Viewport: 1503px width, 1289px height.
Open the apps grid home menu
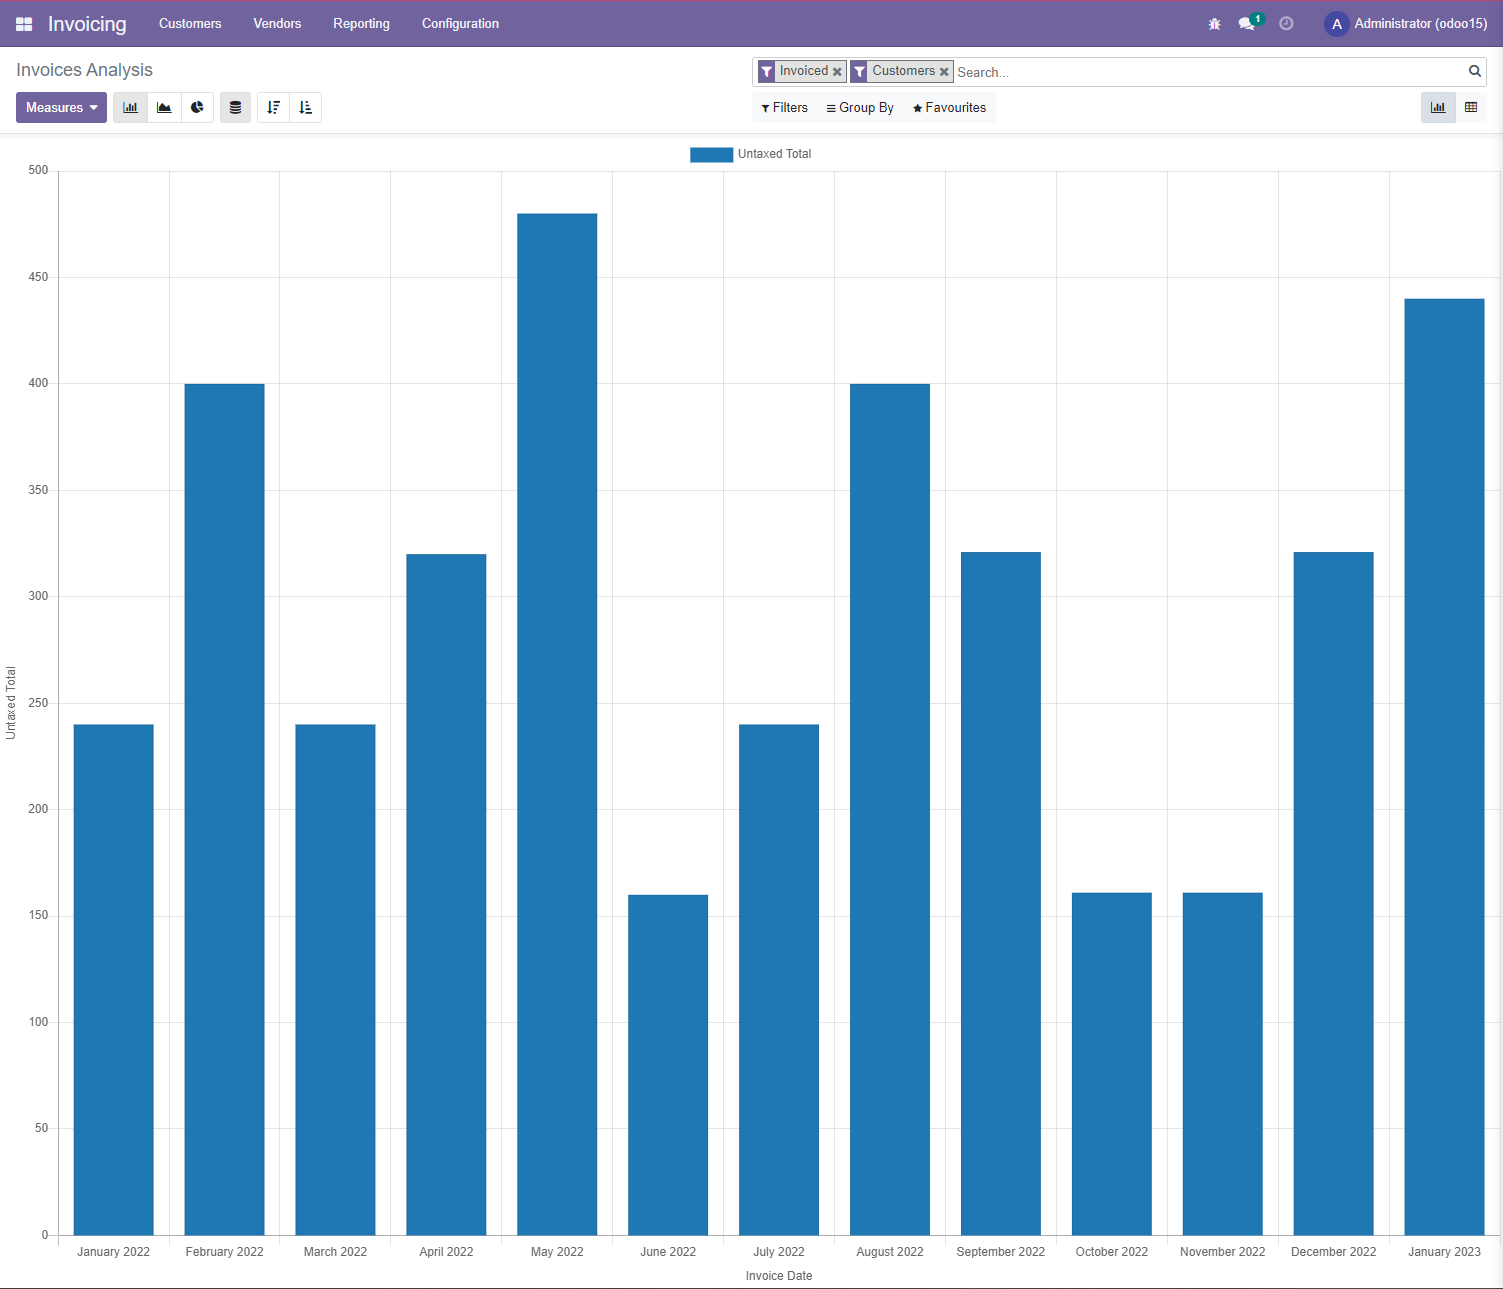pos(24,24)
